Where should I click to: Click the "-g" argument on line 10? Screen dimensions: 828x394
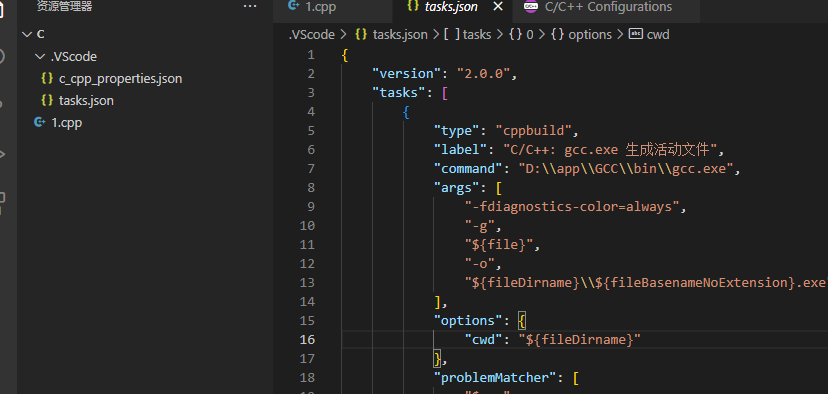pos(479,226)
